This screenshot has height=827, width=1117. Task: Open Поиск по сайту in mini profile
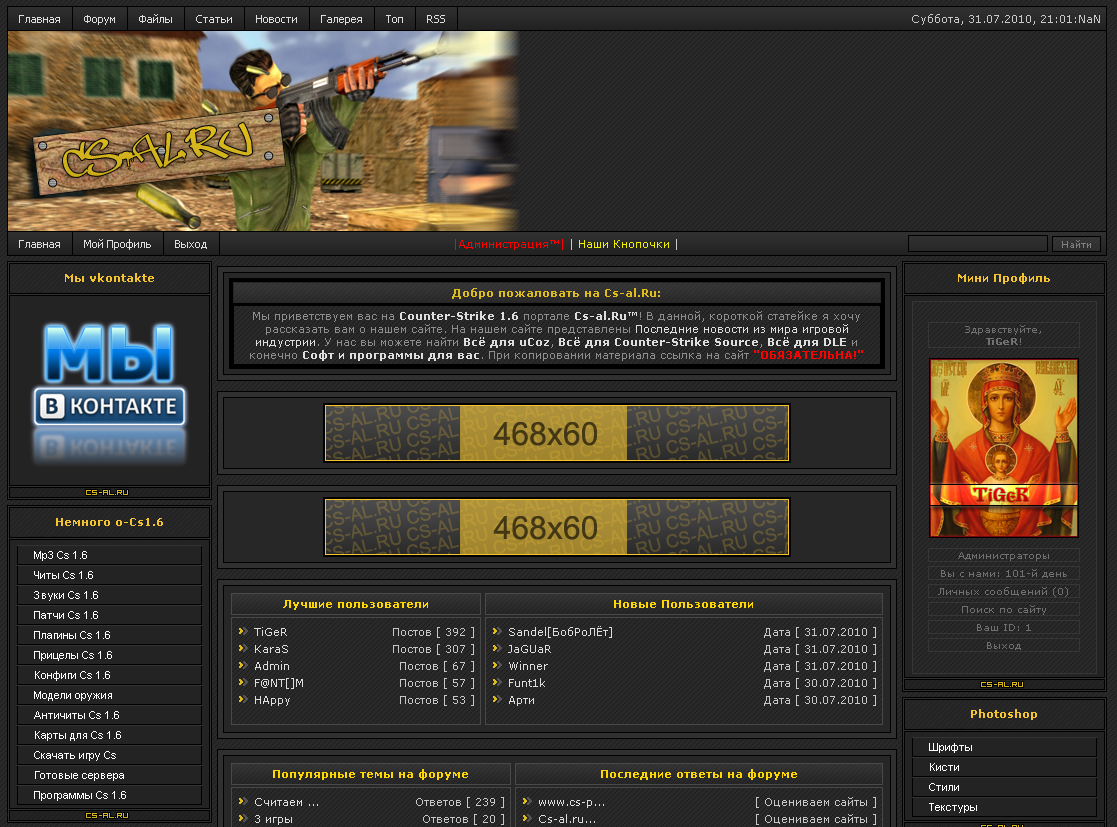point(1004,610)
